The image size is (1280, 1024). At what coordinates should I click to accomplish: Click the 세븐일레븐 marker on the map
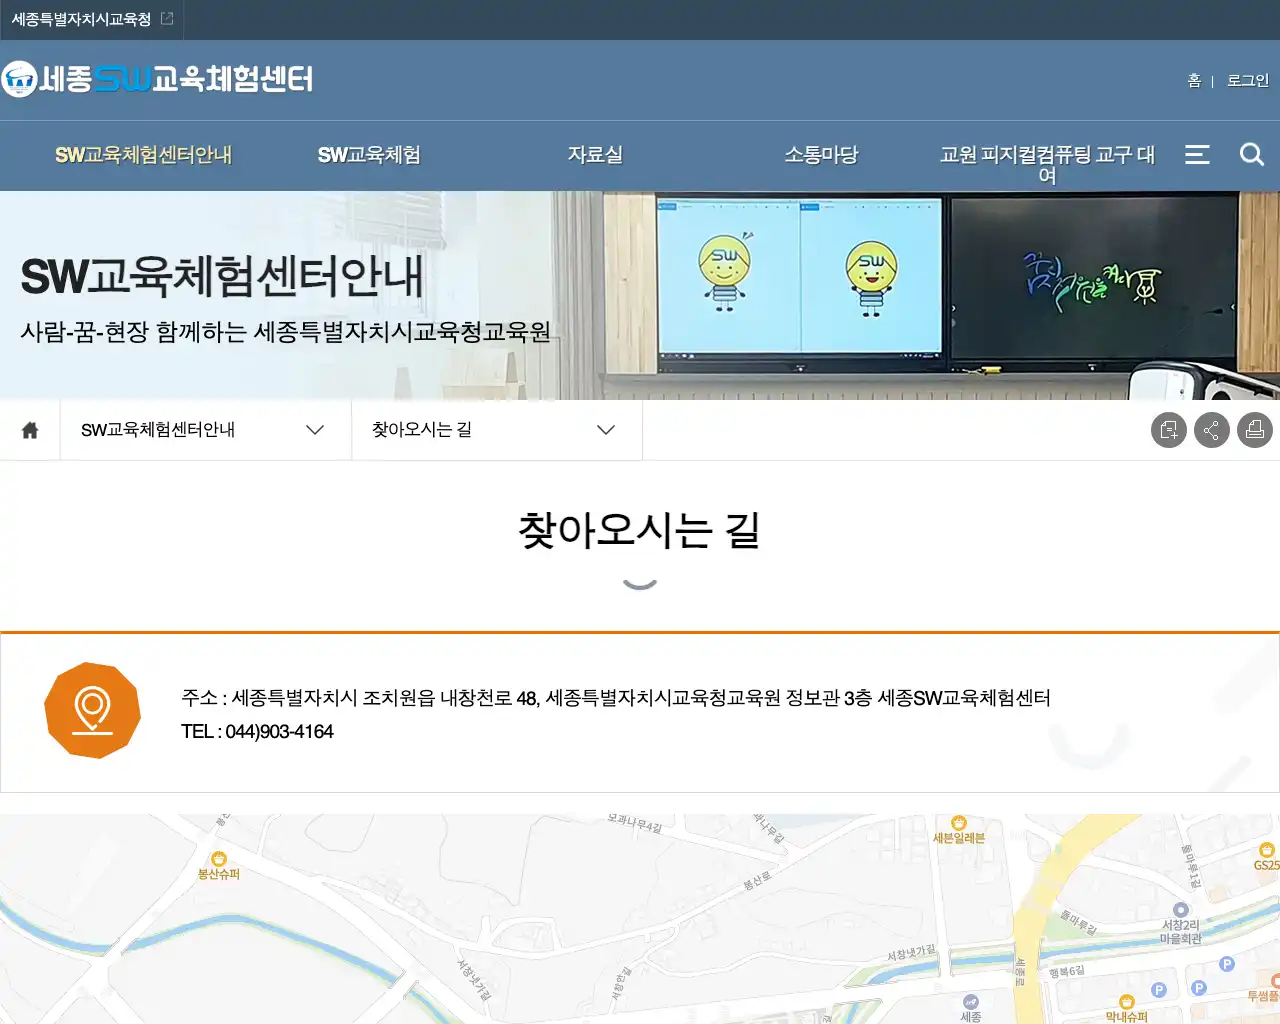(x=958, y=830)
